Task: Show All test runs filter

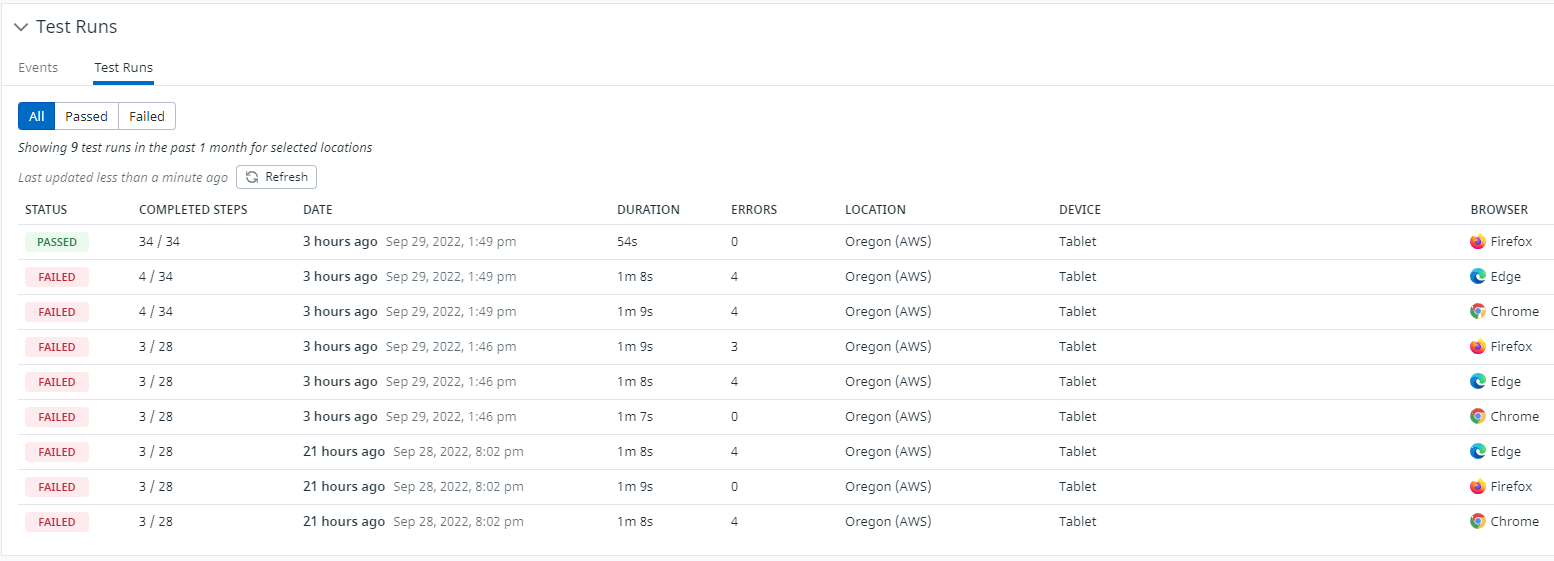Action: [x=37, y=116]
